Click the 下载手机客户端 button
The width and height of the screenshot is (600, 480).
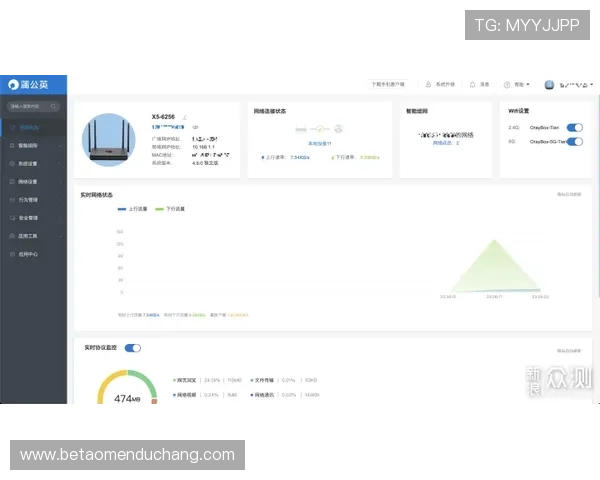tap(388, 85)
